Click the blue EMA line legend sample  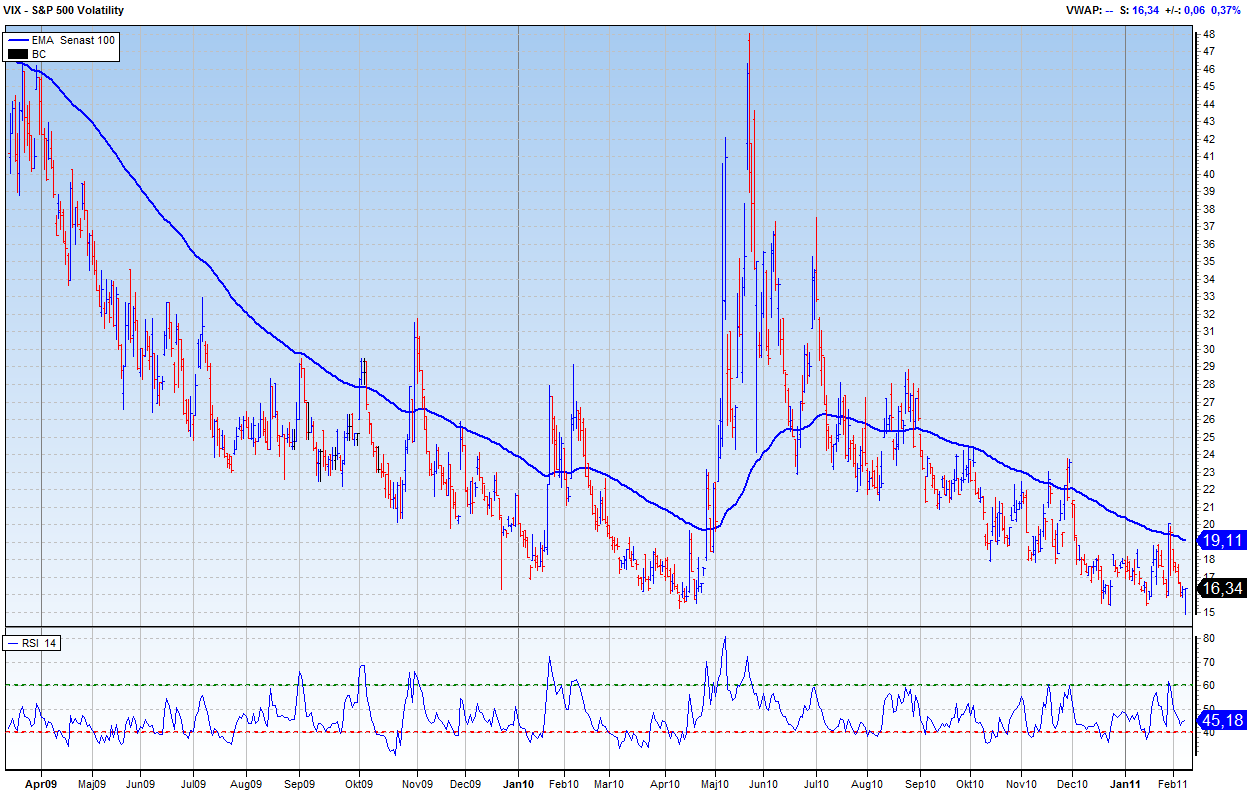click(17, 39)
